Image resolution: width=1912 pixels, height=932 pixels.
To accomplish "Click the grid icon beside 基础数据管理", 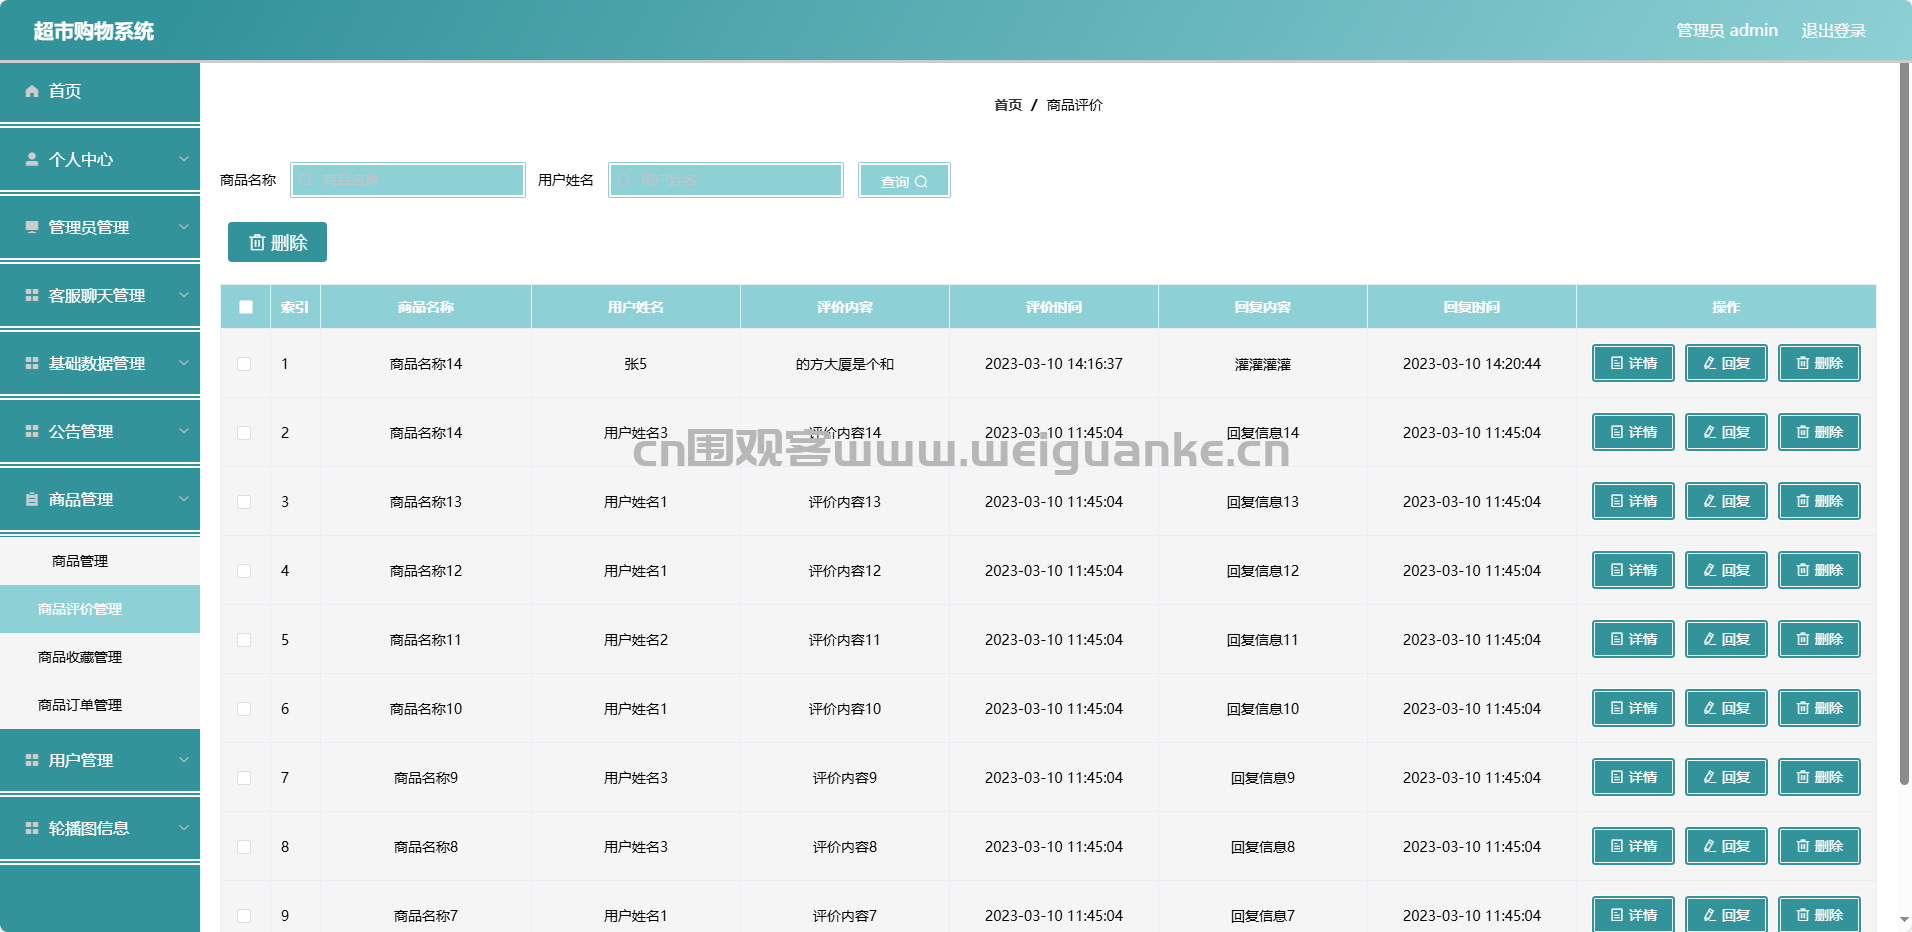I will (x=32, y=363).
